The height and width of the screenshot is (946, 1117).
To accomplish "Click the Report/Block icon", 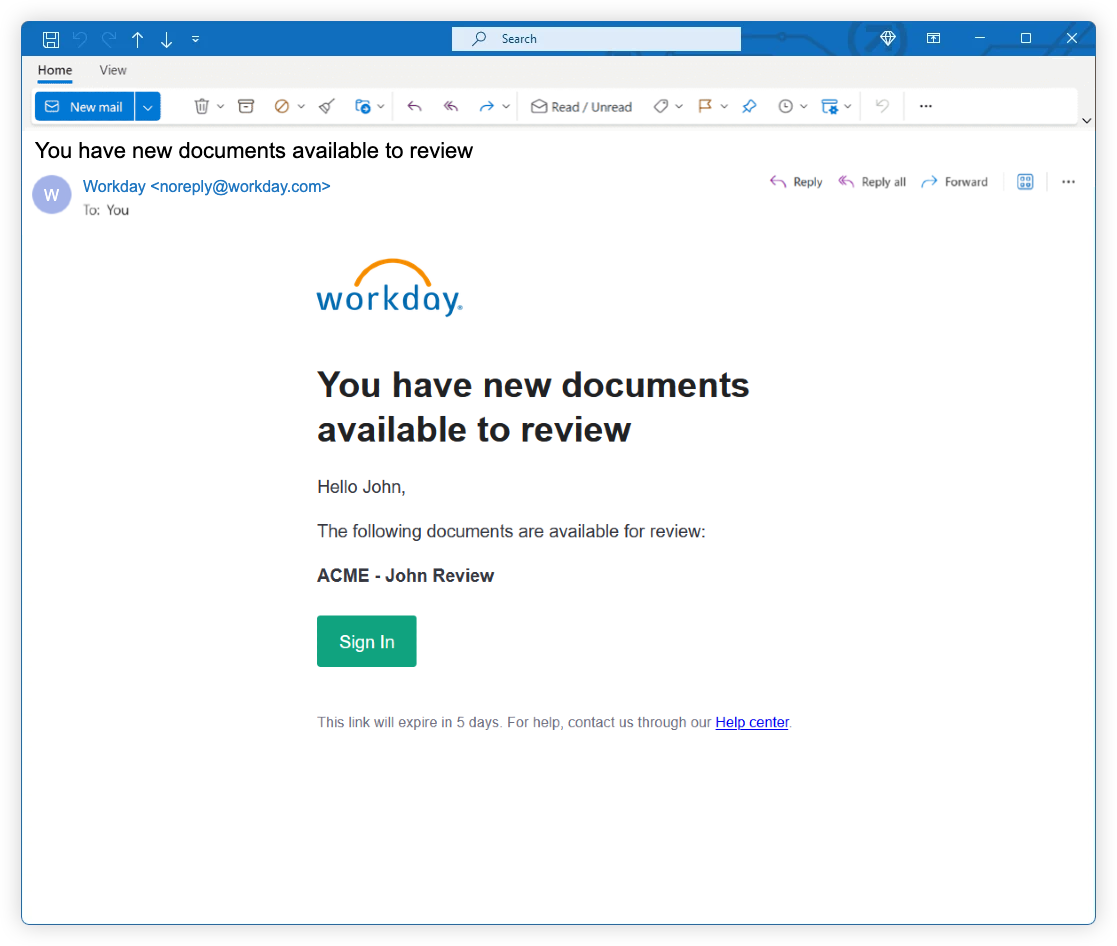I will 282,106.
